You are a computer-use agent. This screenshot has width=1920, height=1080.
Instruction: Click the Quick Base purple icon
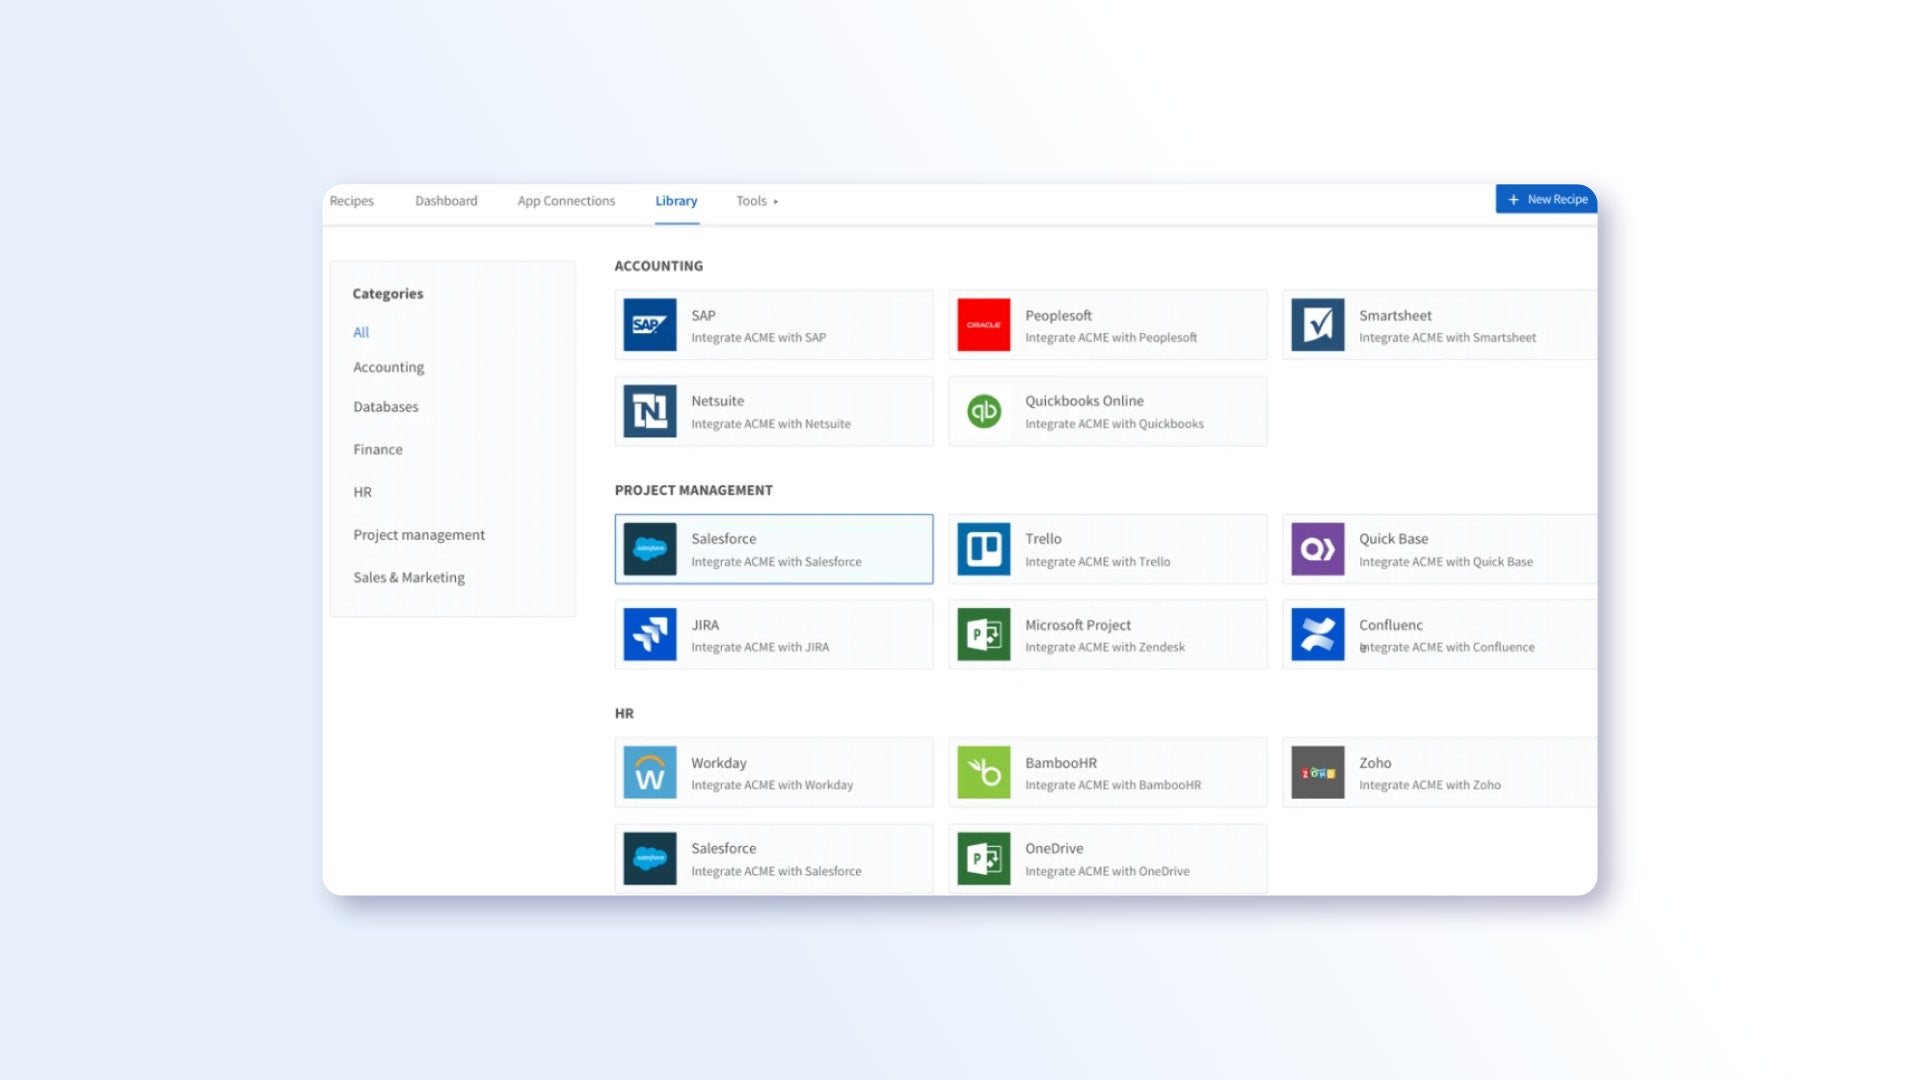(x=1317, y=549)
